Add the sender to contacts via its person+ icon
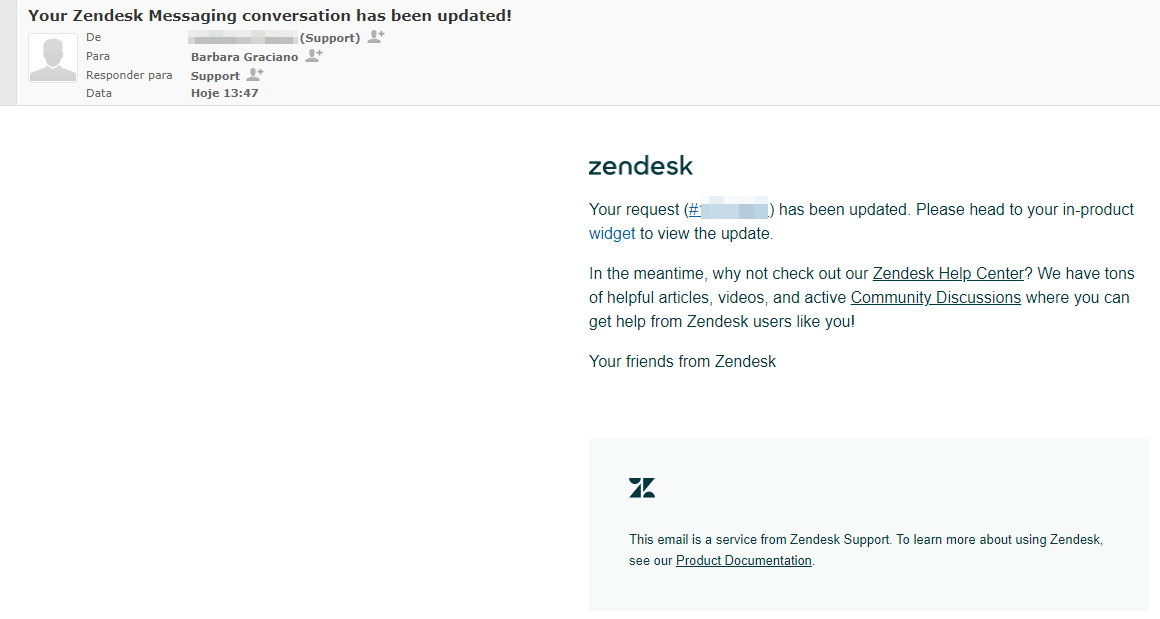Viewport: 1160px width, 619px height. point(376,36)
